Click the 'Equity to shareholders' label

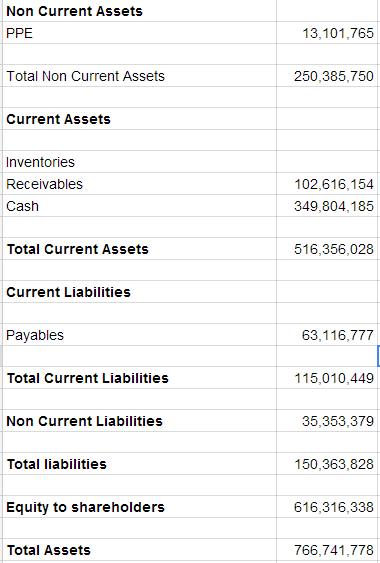[85, 507]
